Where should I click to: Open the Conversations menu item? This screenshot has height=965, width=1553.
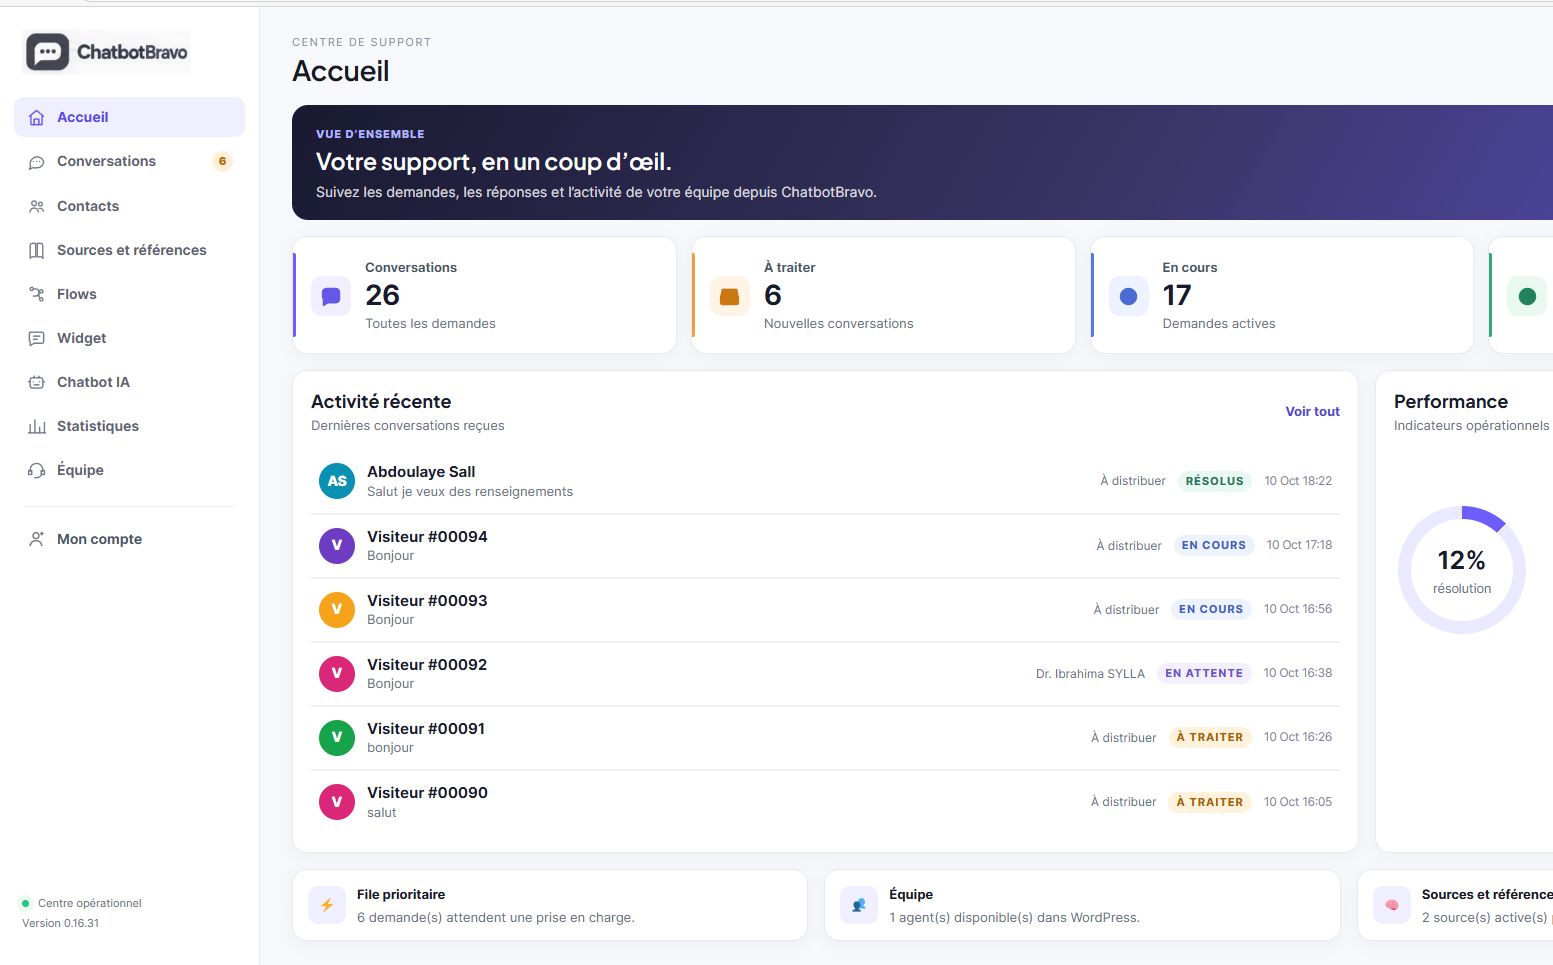pos(130,161)
